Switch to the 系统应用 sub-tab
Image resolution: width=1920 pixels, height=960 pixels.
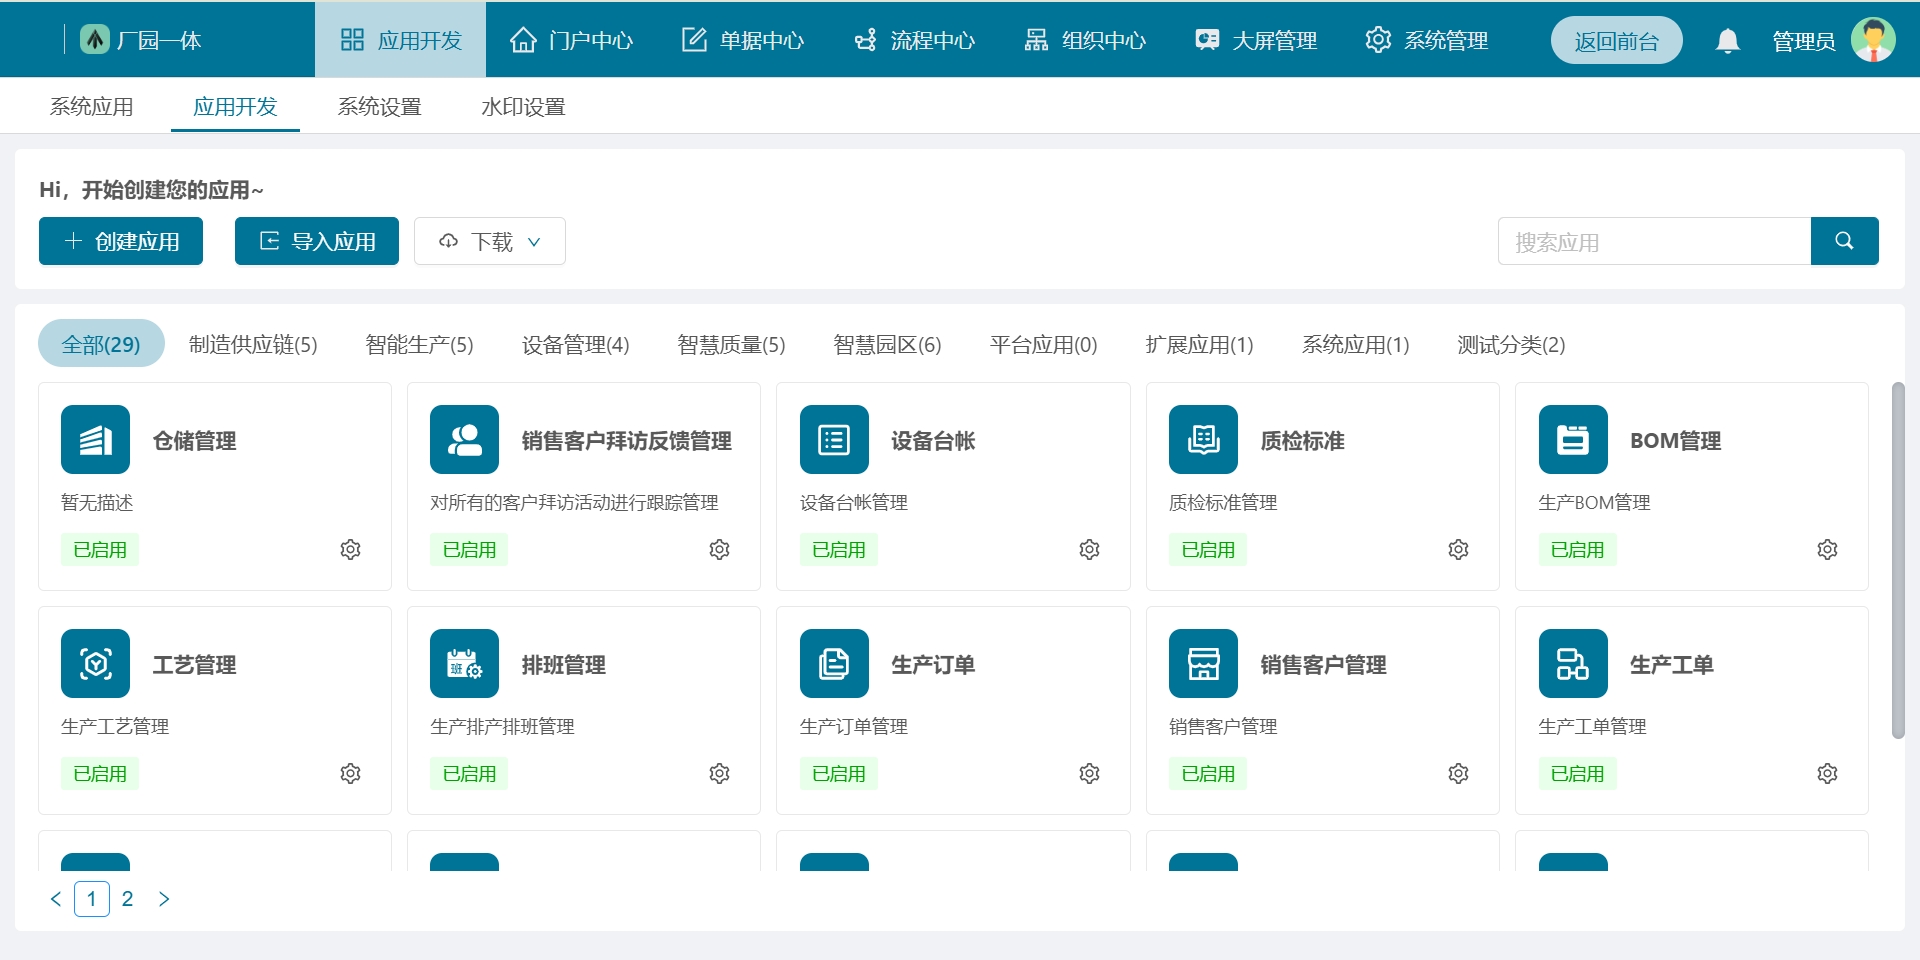point(91,107)
